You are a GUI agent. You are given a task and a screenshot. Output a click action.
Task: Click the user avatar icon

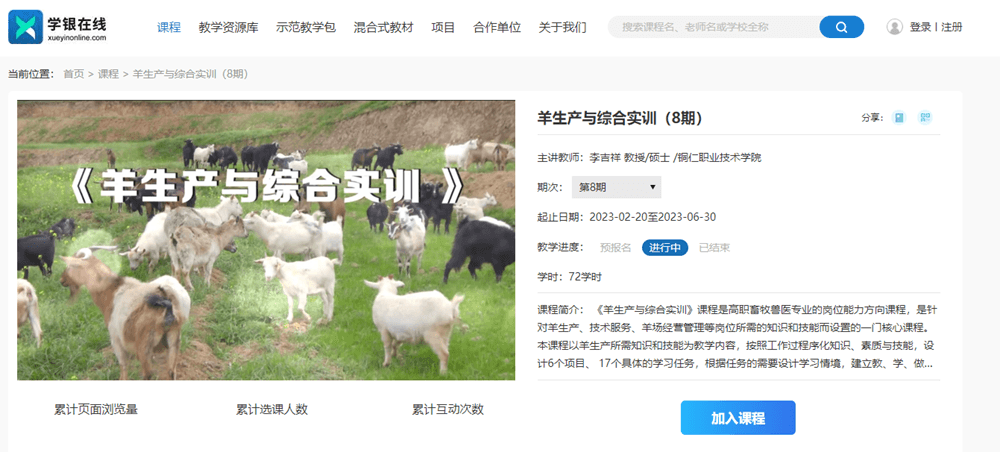895,27
